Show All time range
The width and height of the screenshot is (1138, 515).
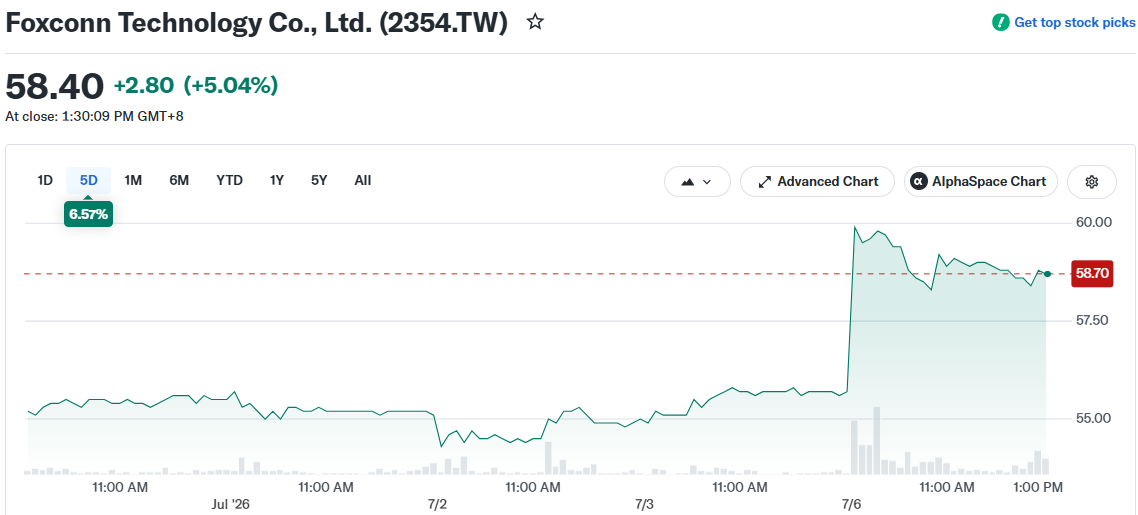363,181
